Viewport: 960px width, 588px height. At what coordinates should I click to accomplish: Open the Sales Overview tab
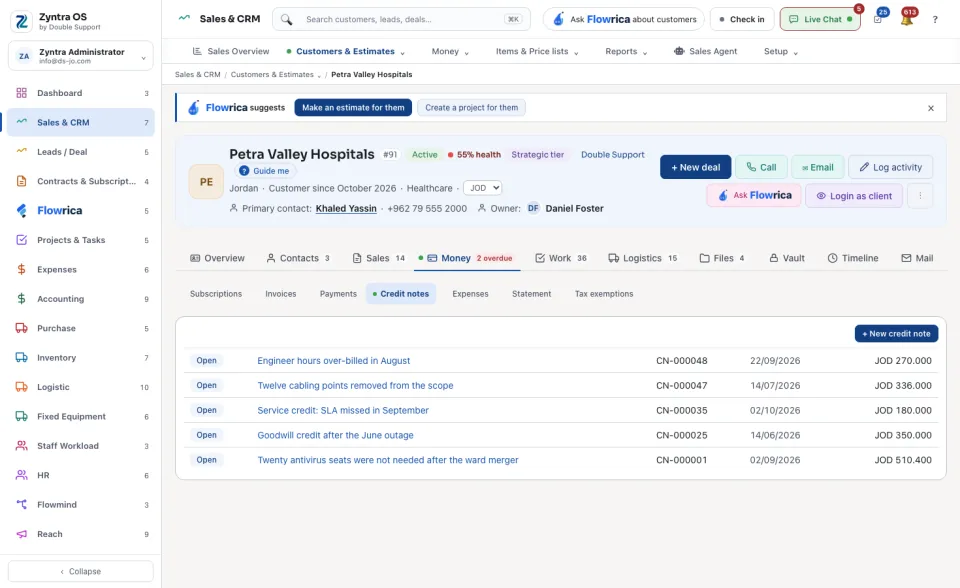(231, 51)
